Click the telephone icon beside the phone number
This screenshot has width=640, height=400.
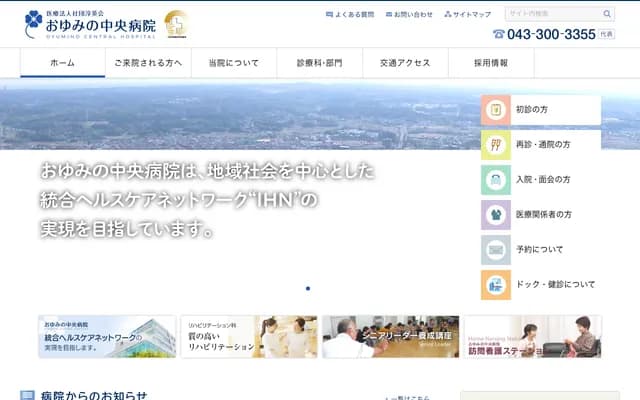tap(499, 34)
